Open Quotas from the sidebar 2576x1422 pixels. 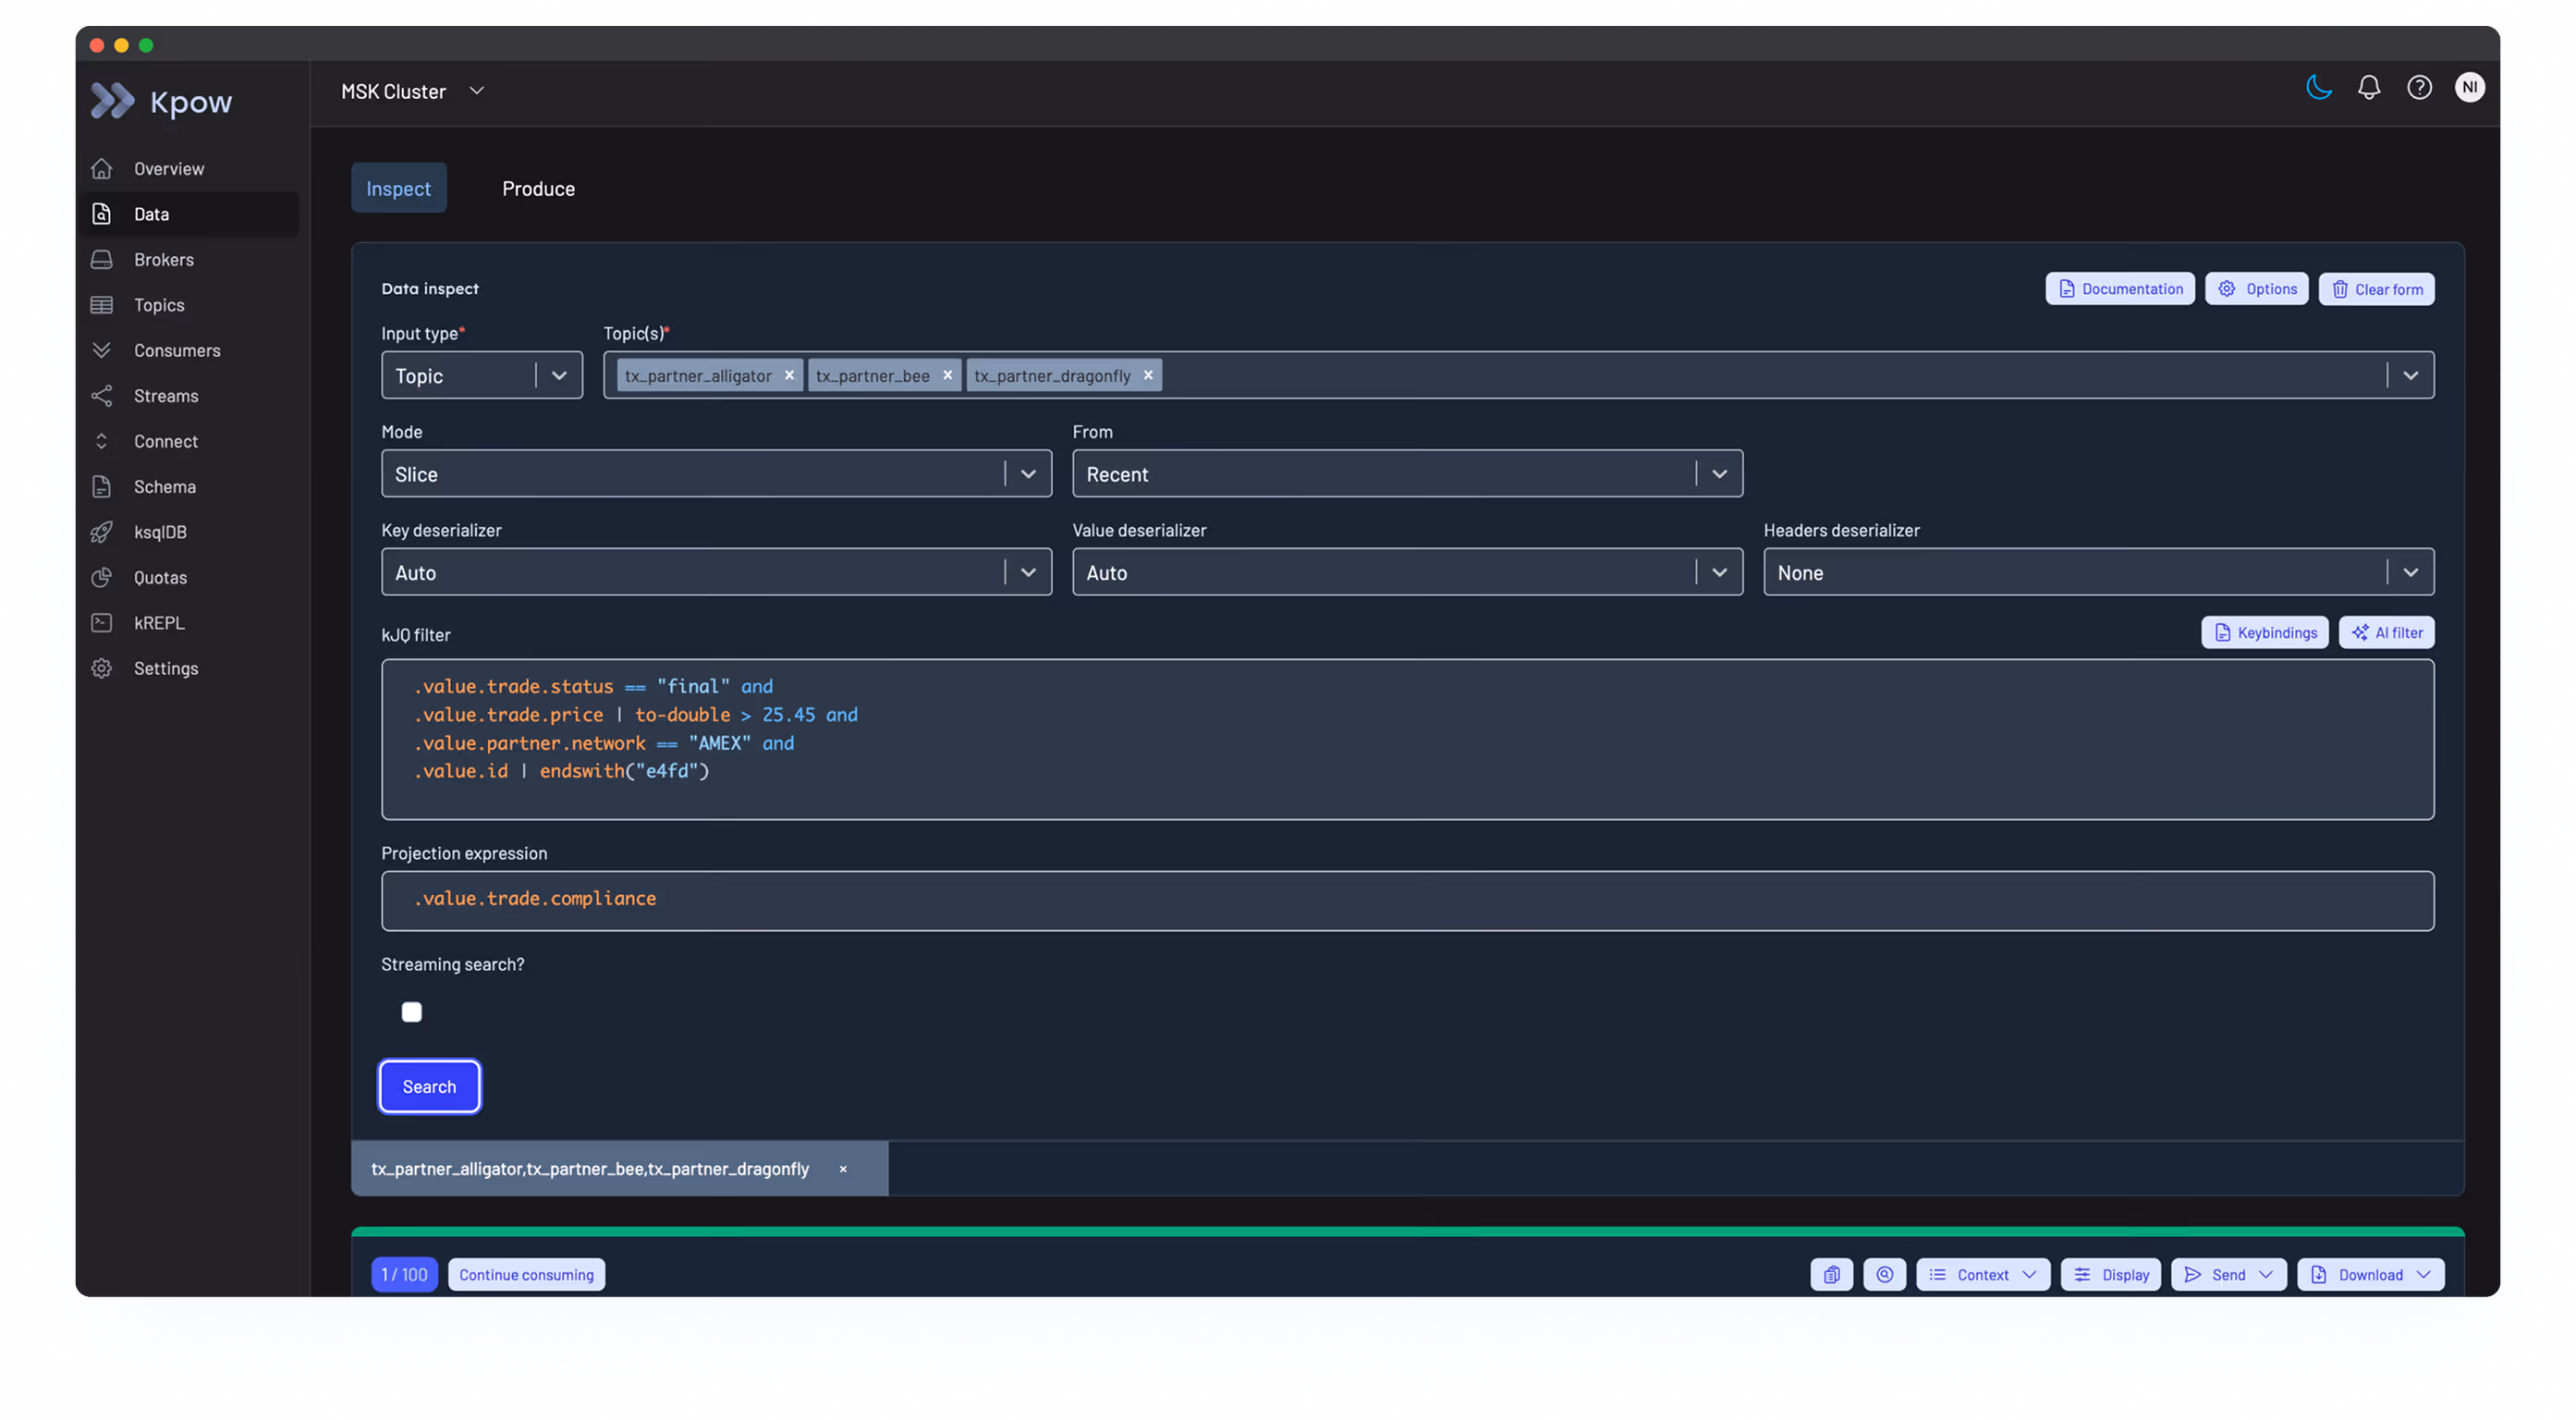[160, 578]
